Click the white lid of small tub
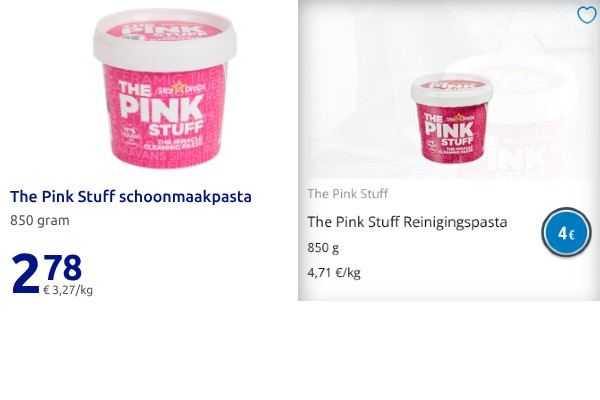The height and width of the screenshot is (400, 600). coord(452,89)
